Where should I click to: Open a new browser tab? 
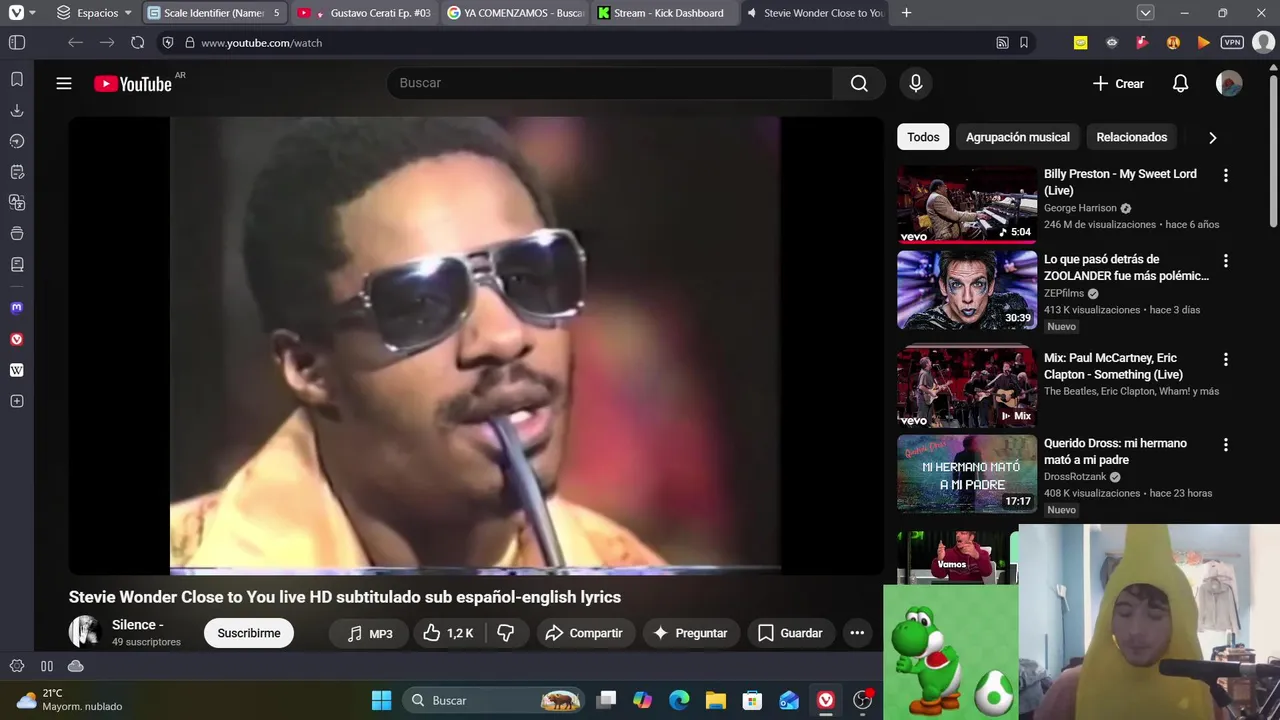[906, 13]
